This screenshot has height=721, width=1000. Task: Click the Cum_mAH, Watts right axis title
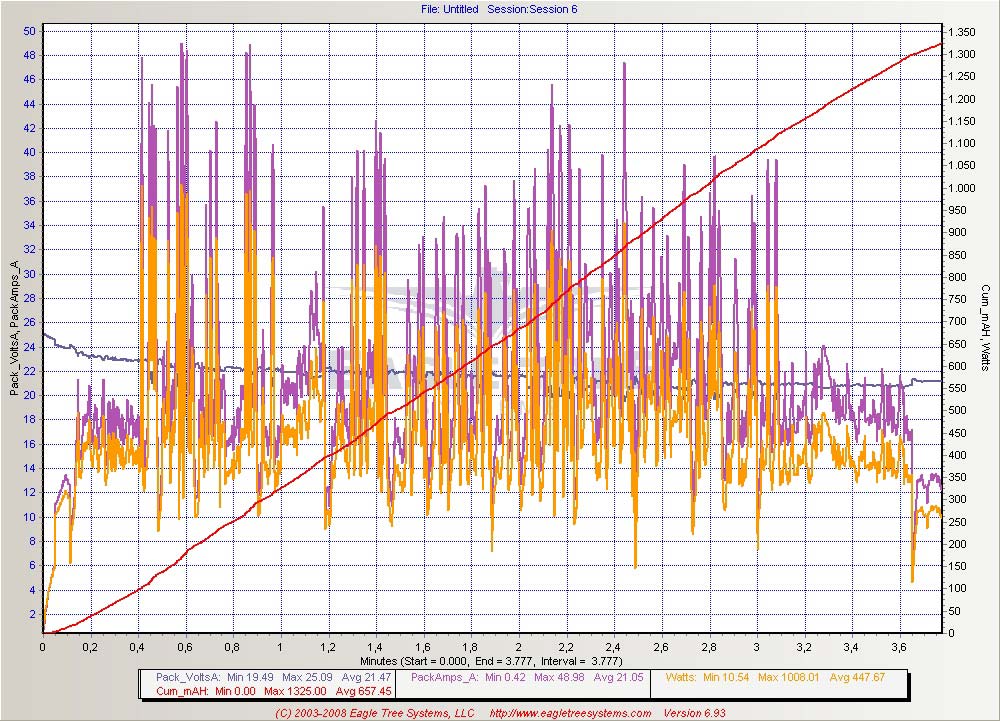pos(984,330)
